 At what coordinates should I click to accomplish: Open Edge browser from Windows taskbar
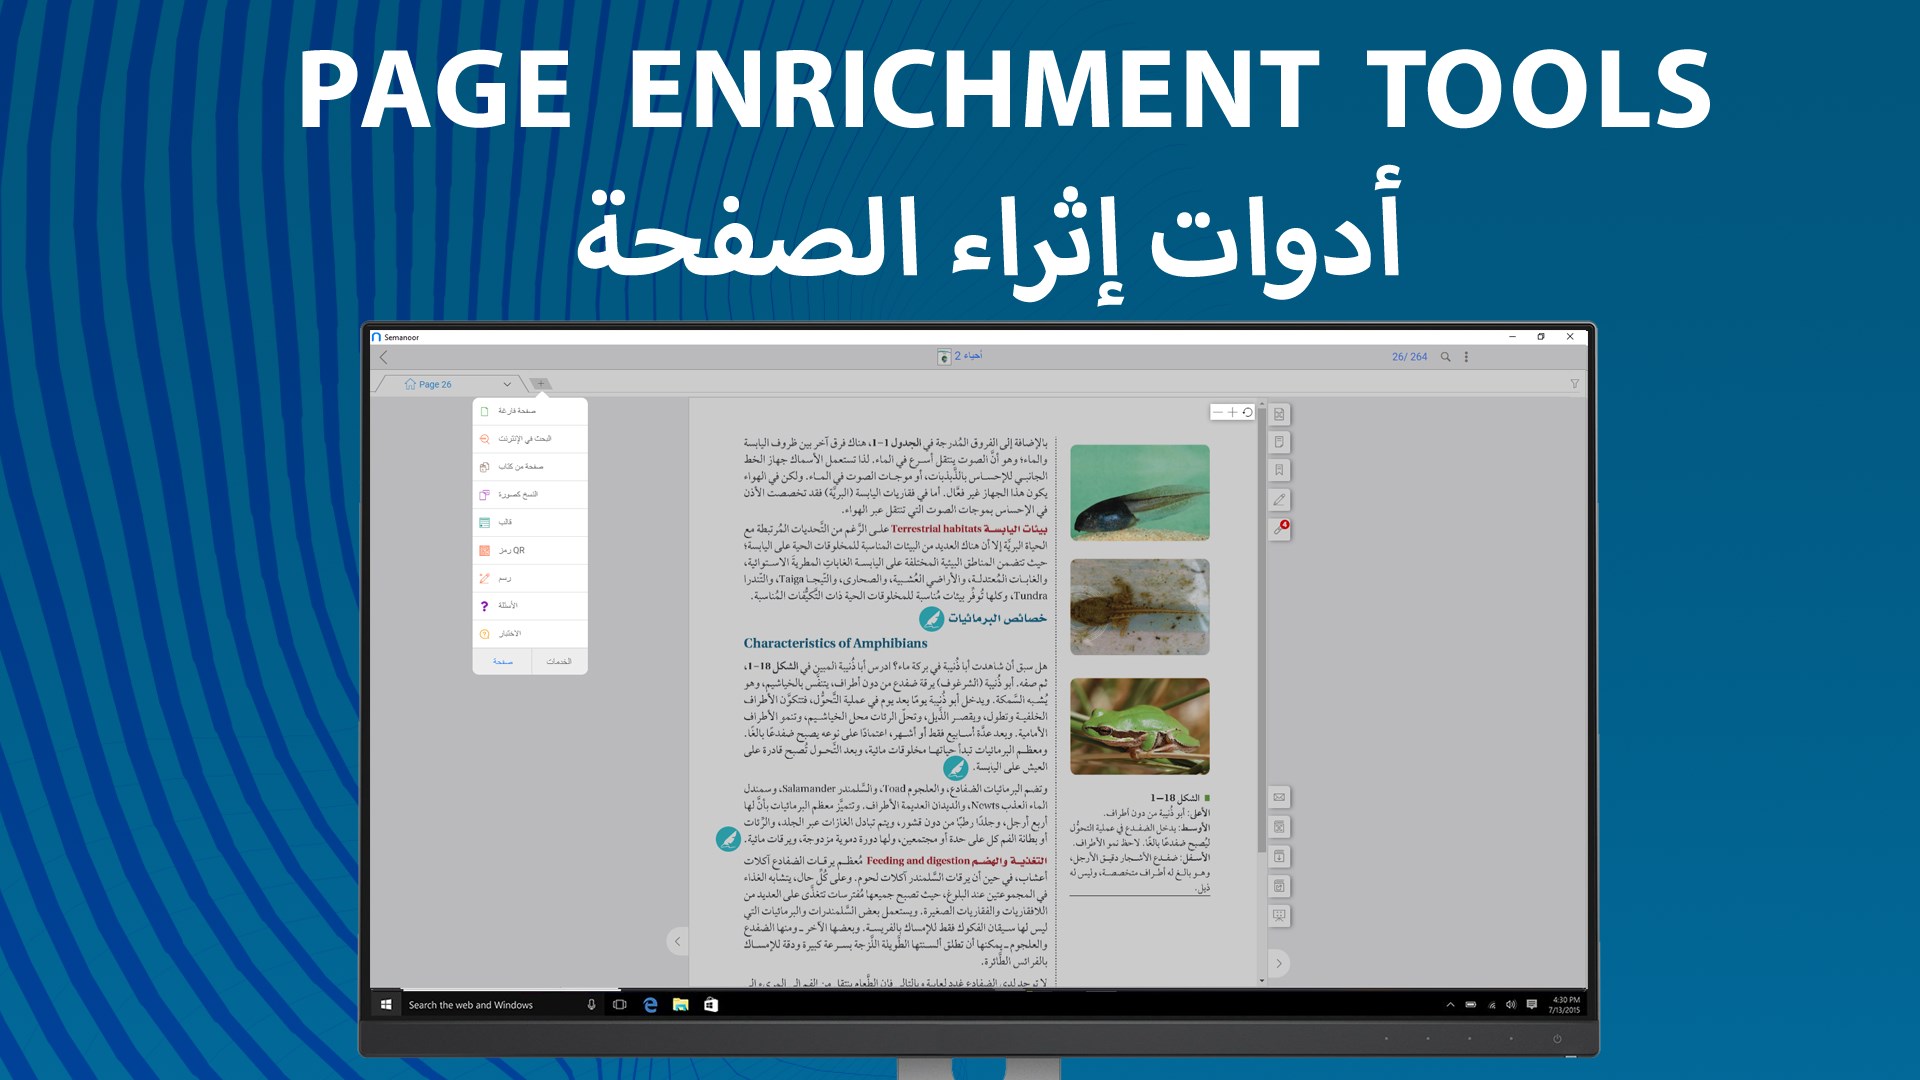pyautogui.click(x=650, y=1005)
